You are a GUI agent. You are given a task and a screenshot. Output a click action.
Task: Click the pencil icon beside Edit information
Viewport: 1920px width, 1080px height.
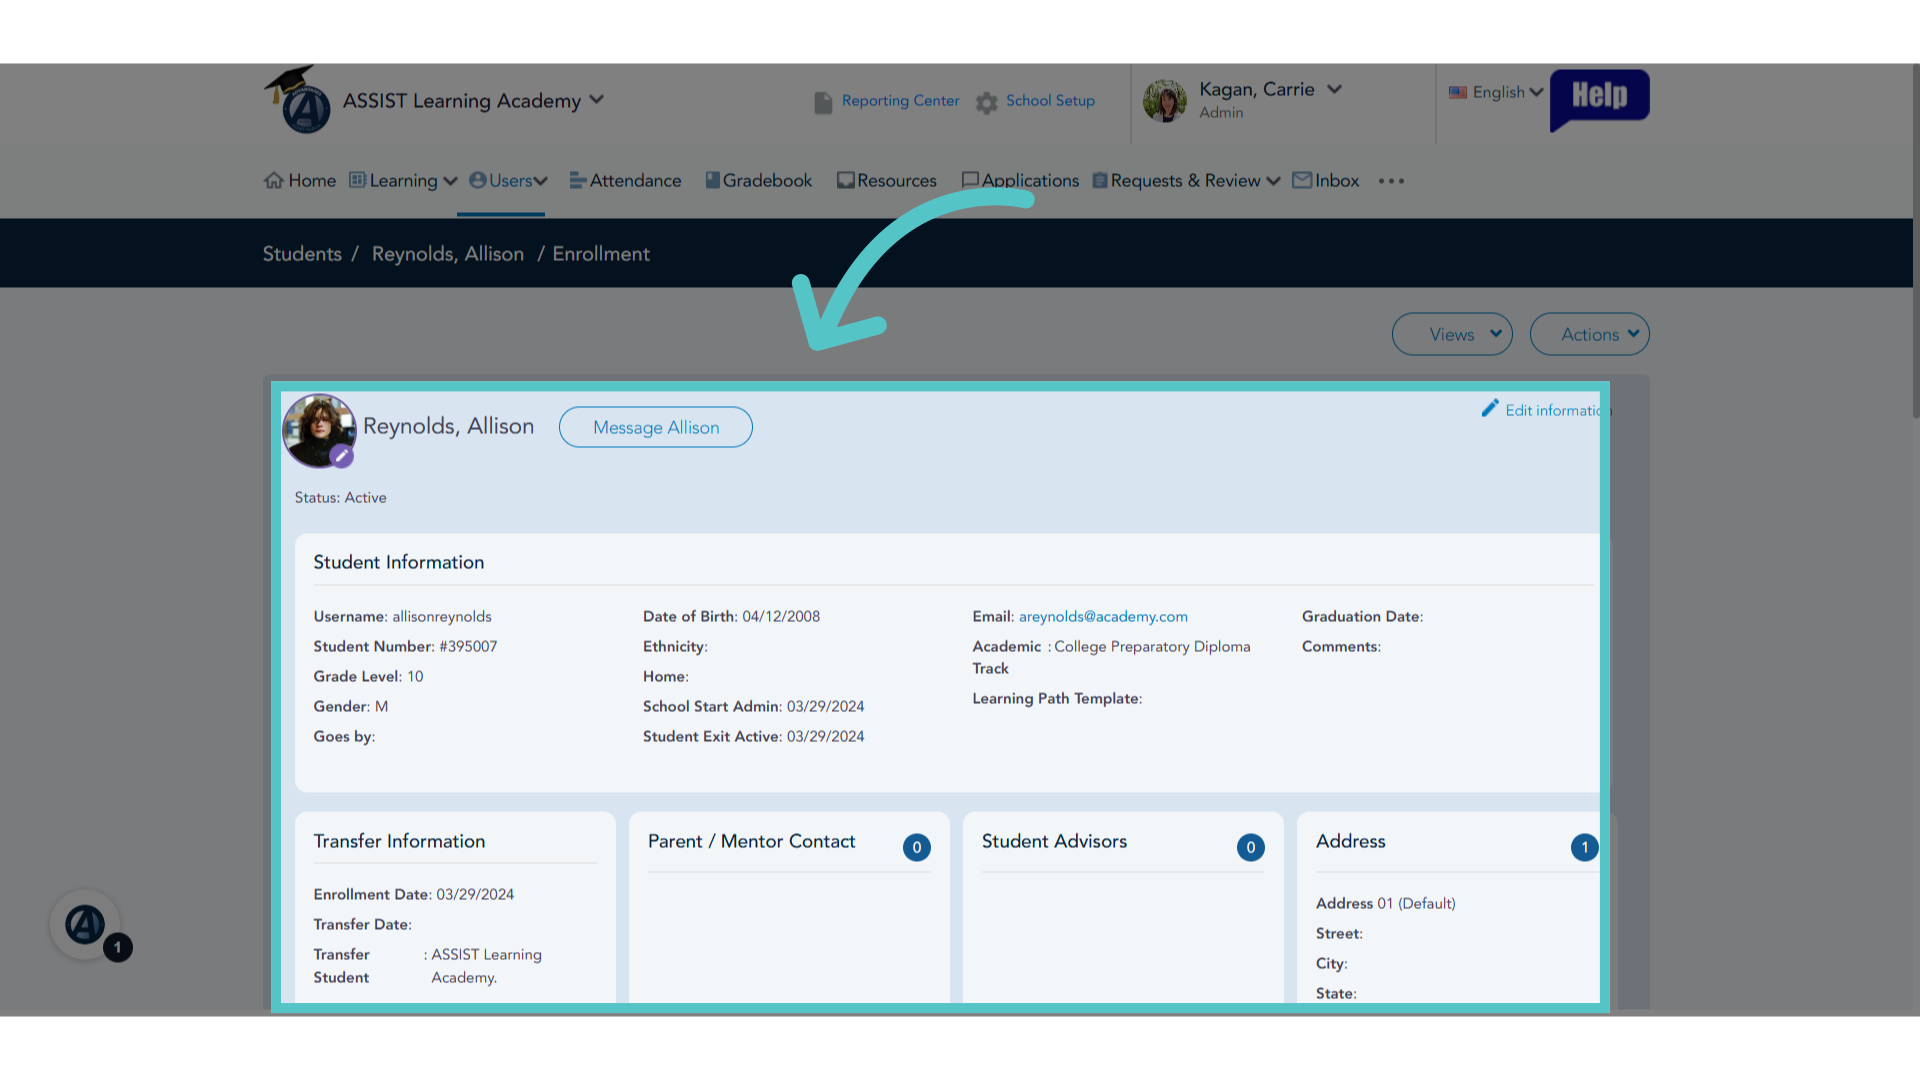(1490, 408)
